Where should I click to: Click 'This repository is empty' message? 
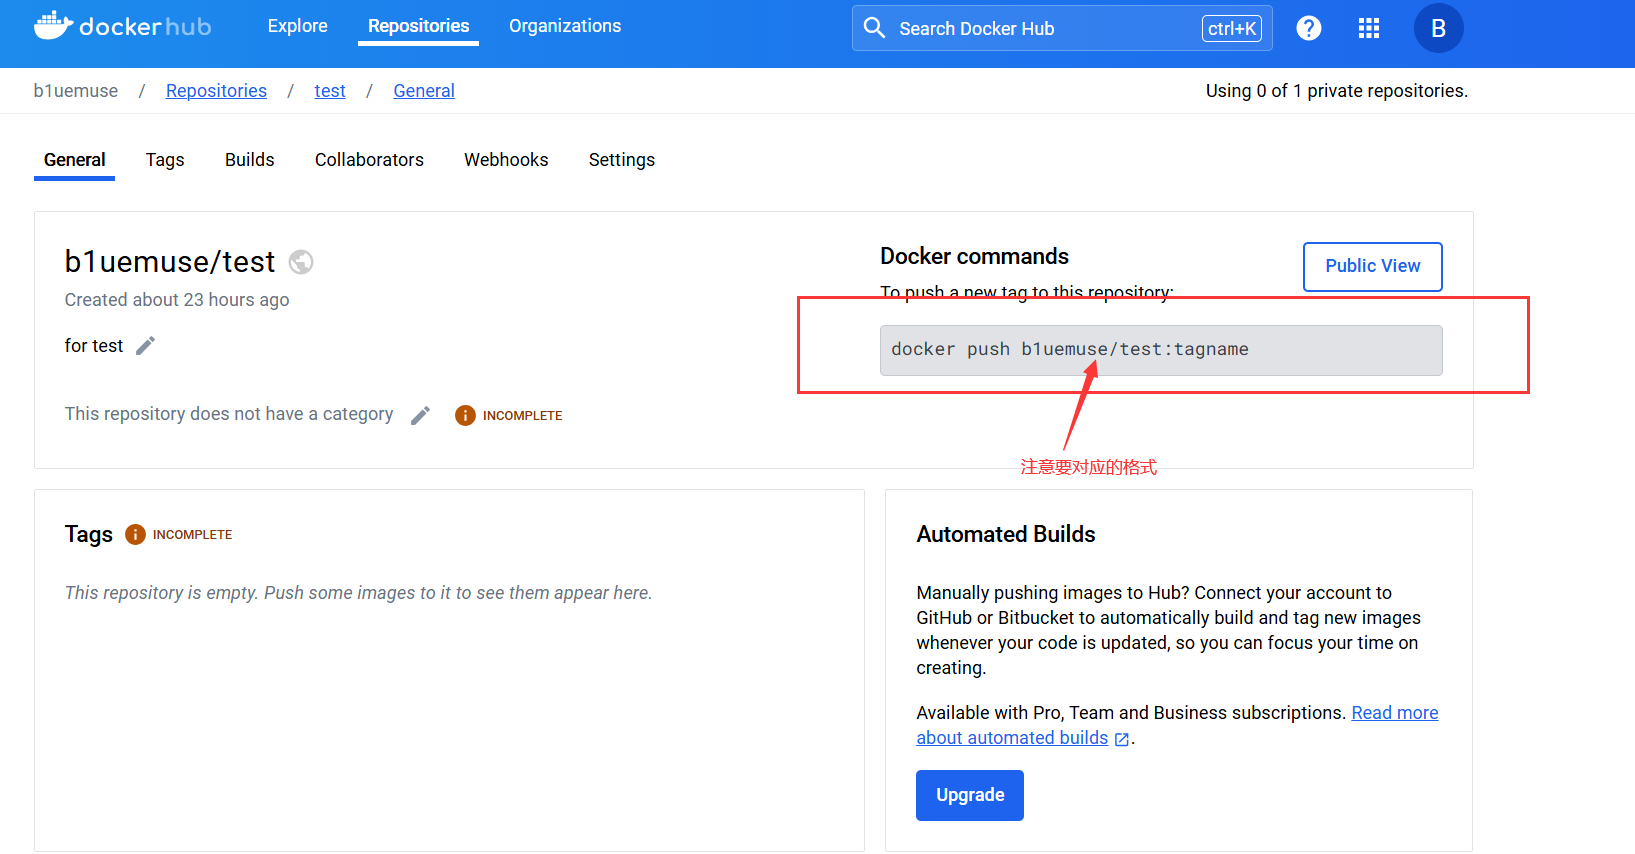coord(358,593)
